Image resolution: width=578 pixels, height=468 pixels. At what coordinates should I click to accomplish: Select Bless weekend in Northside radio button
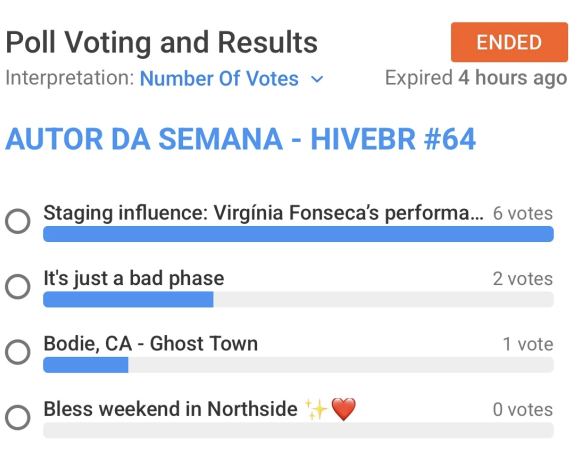click(18, 417)
